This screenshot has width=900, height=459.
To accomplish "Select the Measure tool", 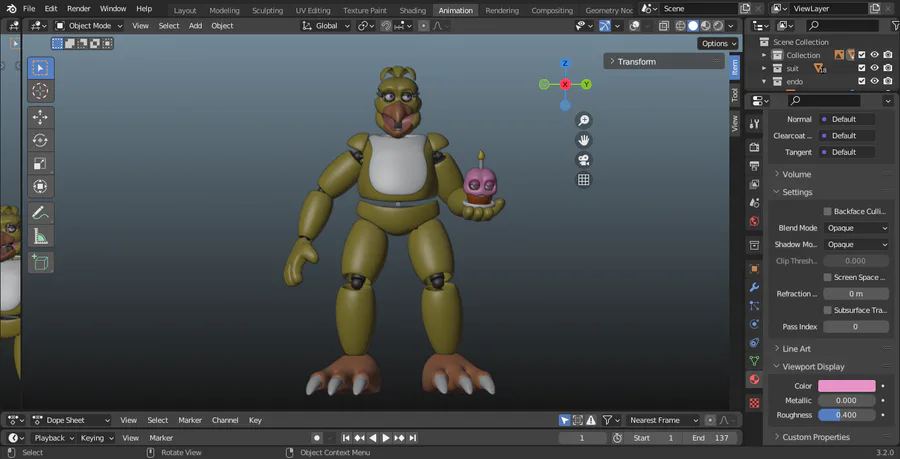I will pos(40,237).
